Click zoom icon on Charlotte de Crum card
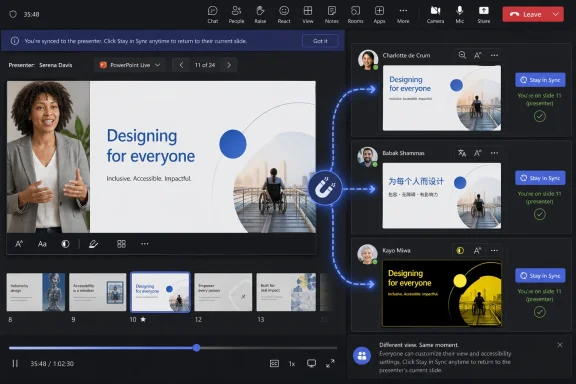 click(x=462, y=55)
